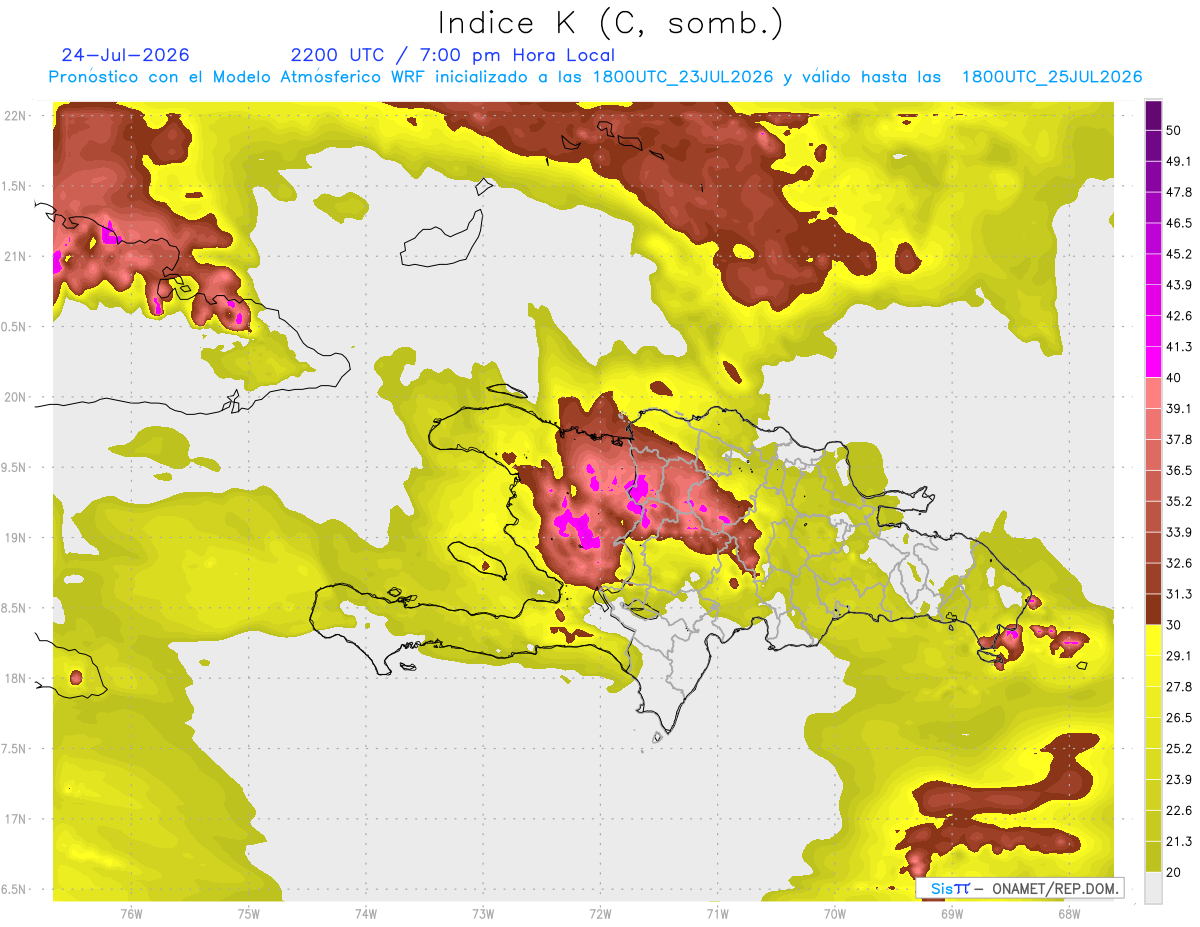This screenshot has height=927, width=1200.
Task: Click the colorbar value "39.1"
Action: pyautogui.click(x=1179, y=408)
